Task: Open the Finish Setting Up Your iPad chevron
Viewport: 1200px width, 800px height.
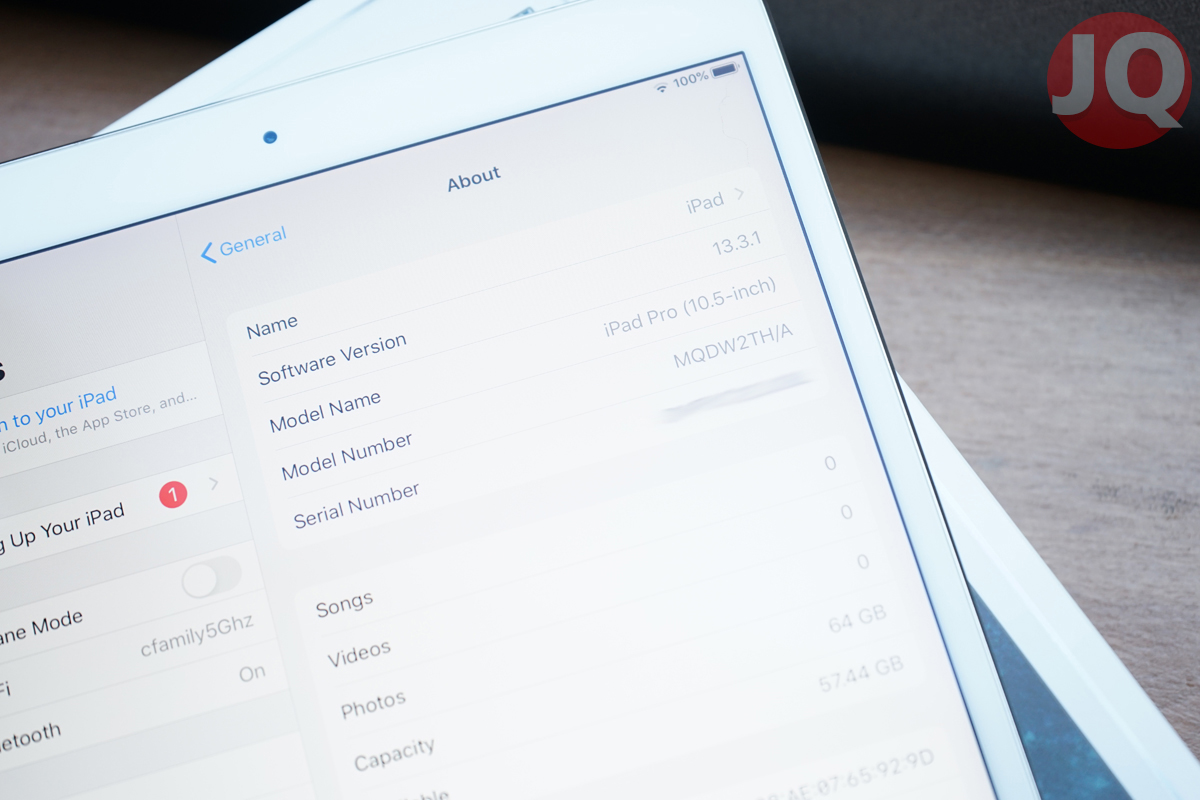Action: tap(214, 484)
